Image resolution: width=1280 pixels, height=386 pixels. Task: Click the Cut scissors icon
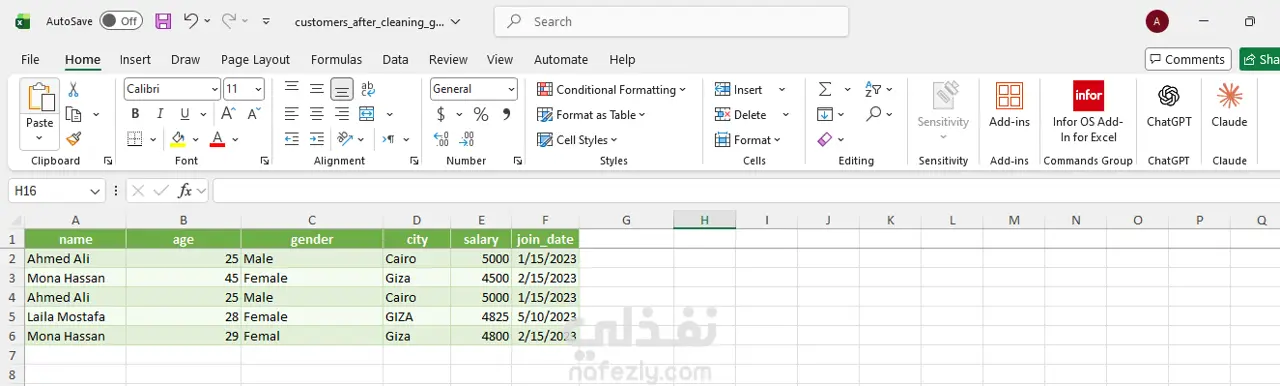[x=73, y=90]
